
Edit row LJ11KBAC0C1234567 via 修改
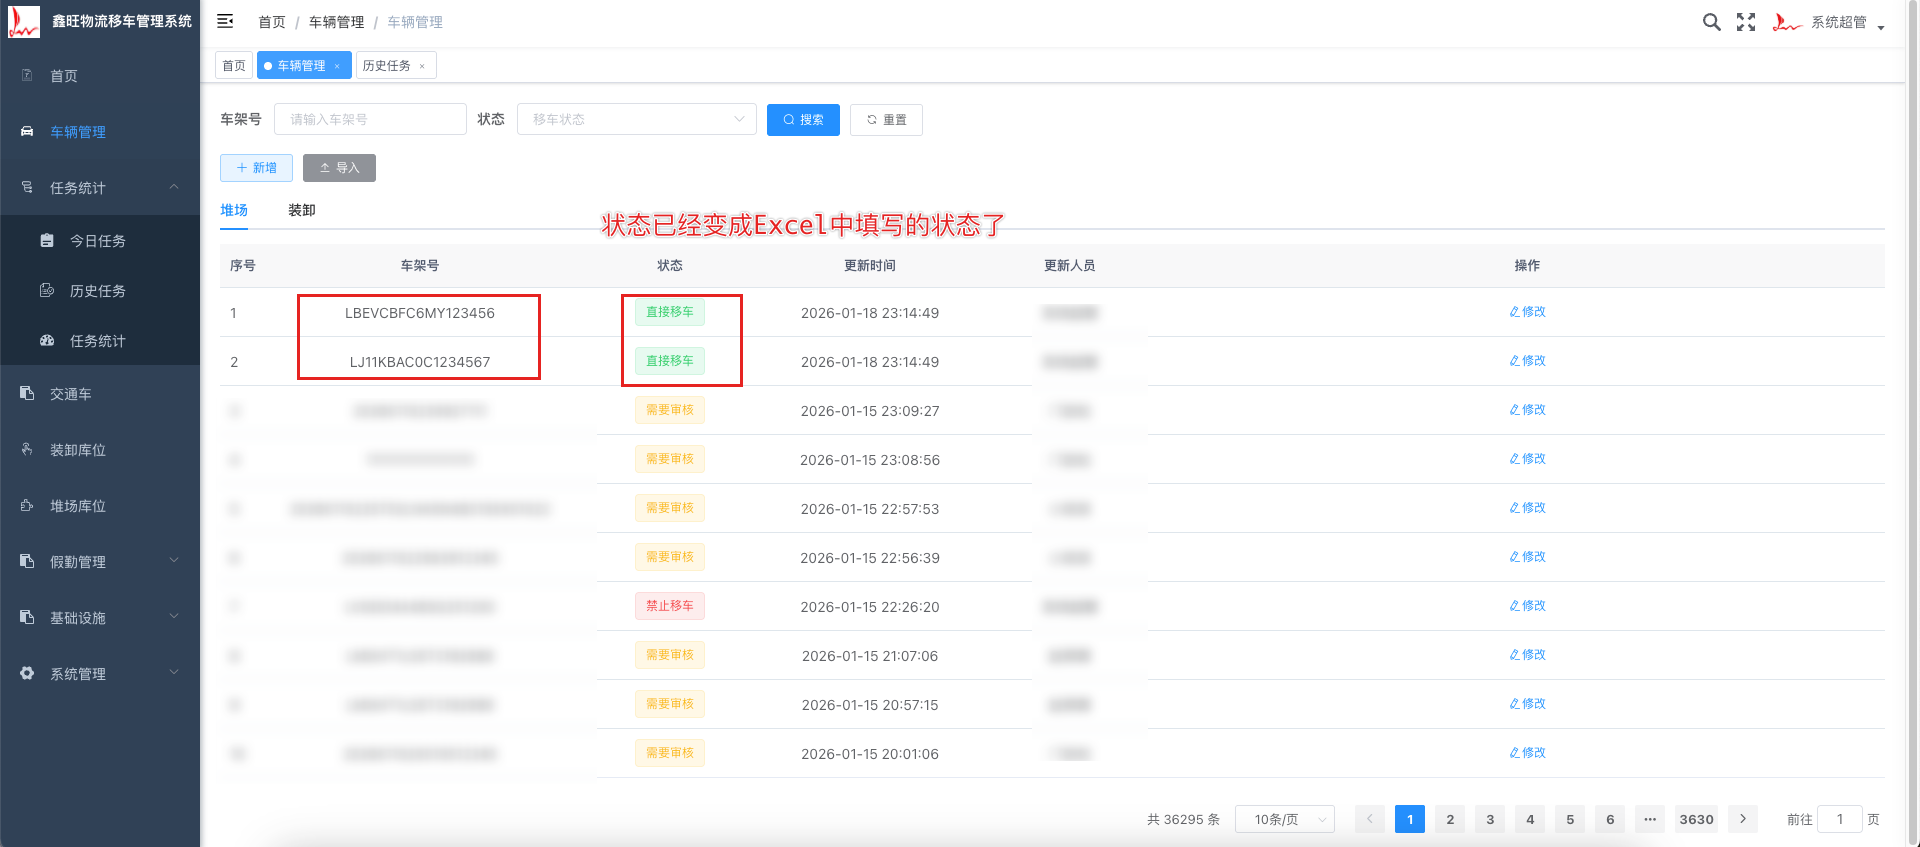[x=1527, y=361]
